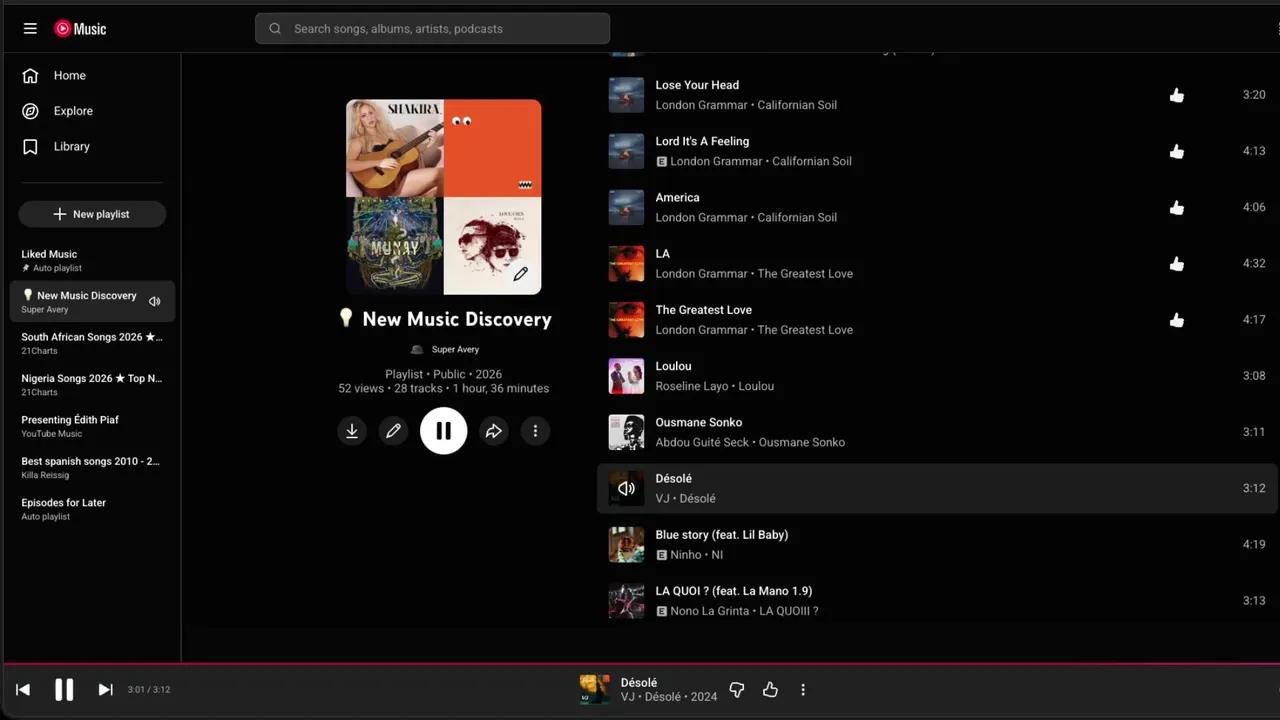The image size is (1280, 720).
Task: Seek on the red progress bar
Action: click(x=640, y=663)
